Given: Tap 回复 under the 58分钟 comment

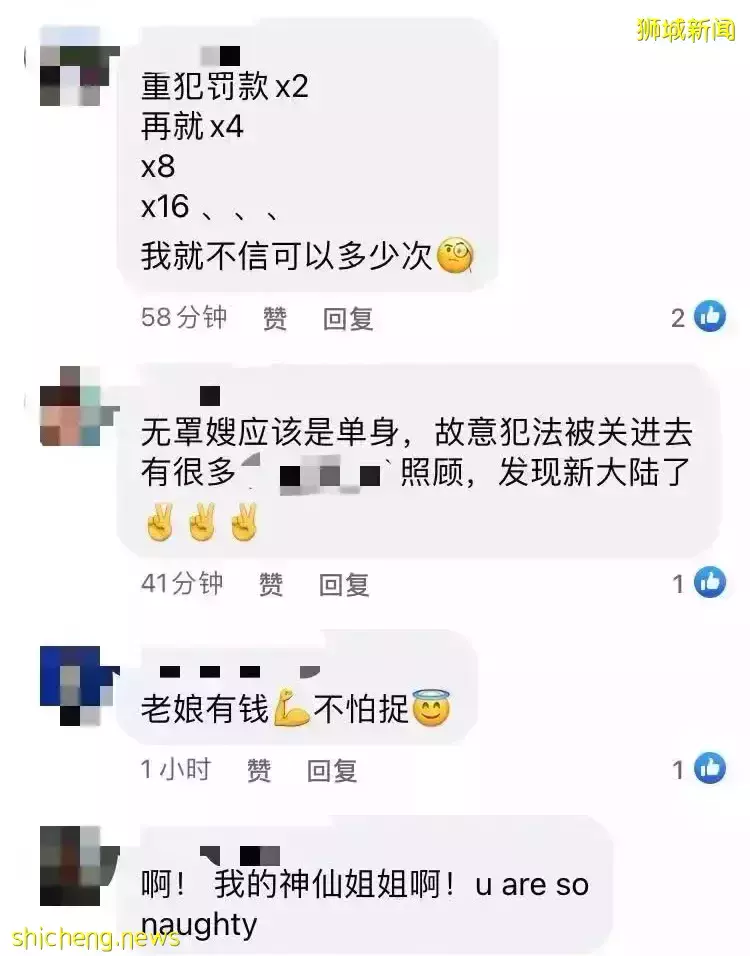Looking at the screenshot, I should (348, 318).
